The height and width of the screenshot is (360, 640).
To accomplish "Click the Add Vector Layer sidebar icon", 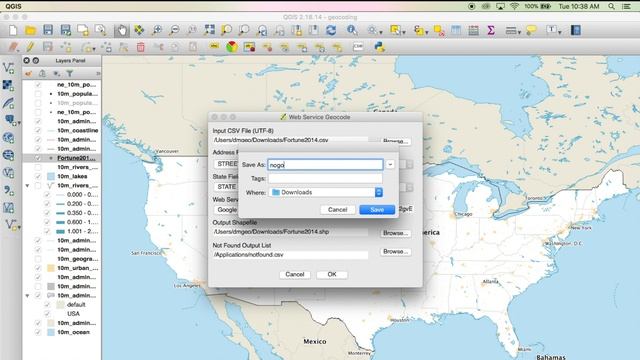I will pos(9,68).
